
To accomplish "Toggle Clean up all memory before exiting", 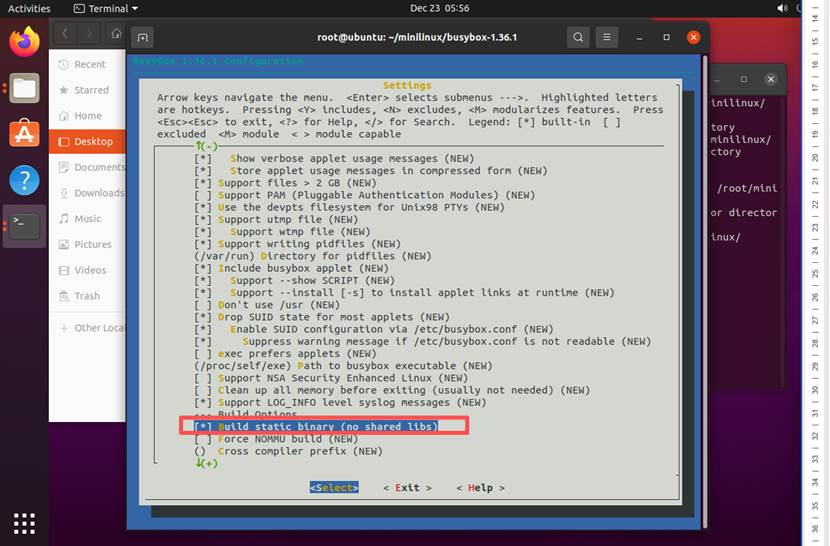I will point(392,390).
